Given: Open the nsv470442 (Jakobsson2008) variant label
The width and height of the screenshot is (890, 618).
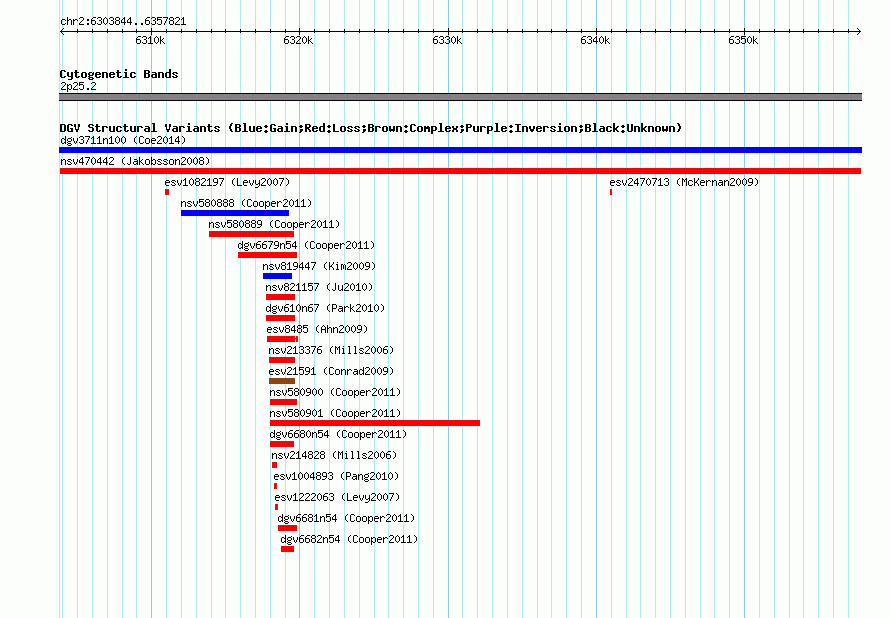Looking at the screenshot, I should coord(135,161).
